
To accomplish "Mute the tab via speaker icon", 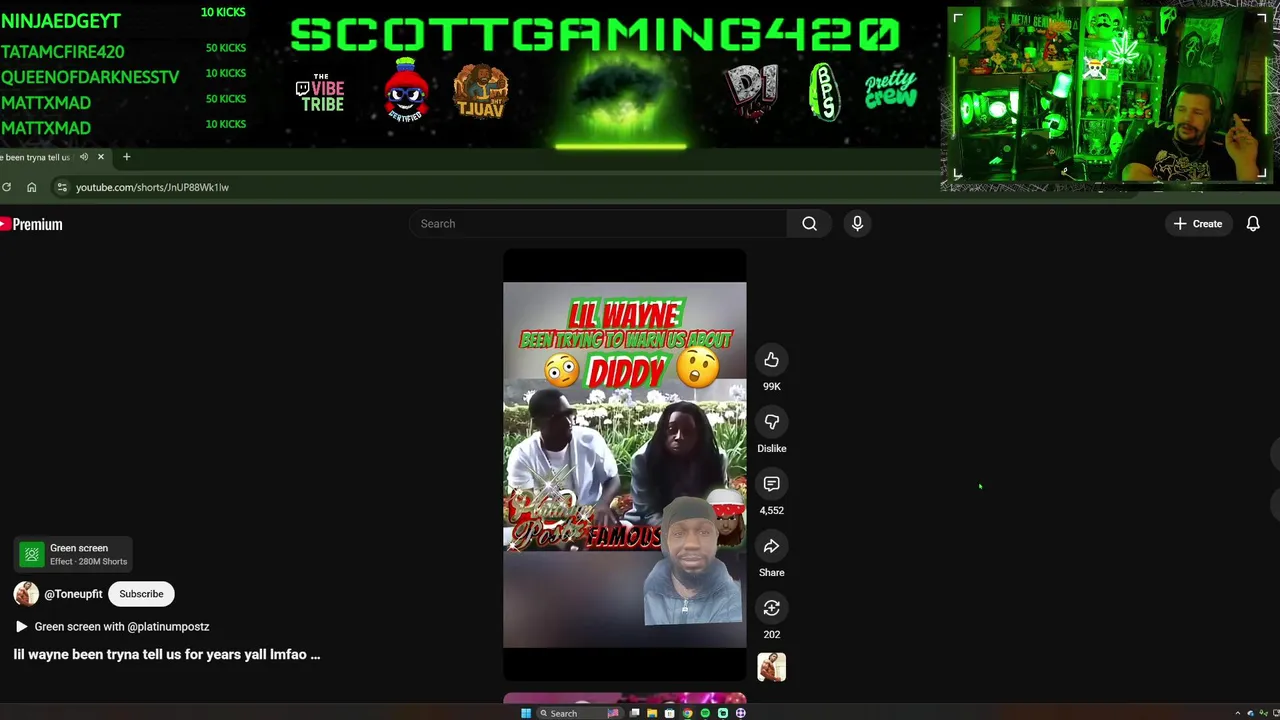I will tap(84, 157).
